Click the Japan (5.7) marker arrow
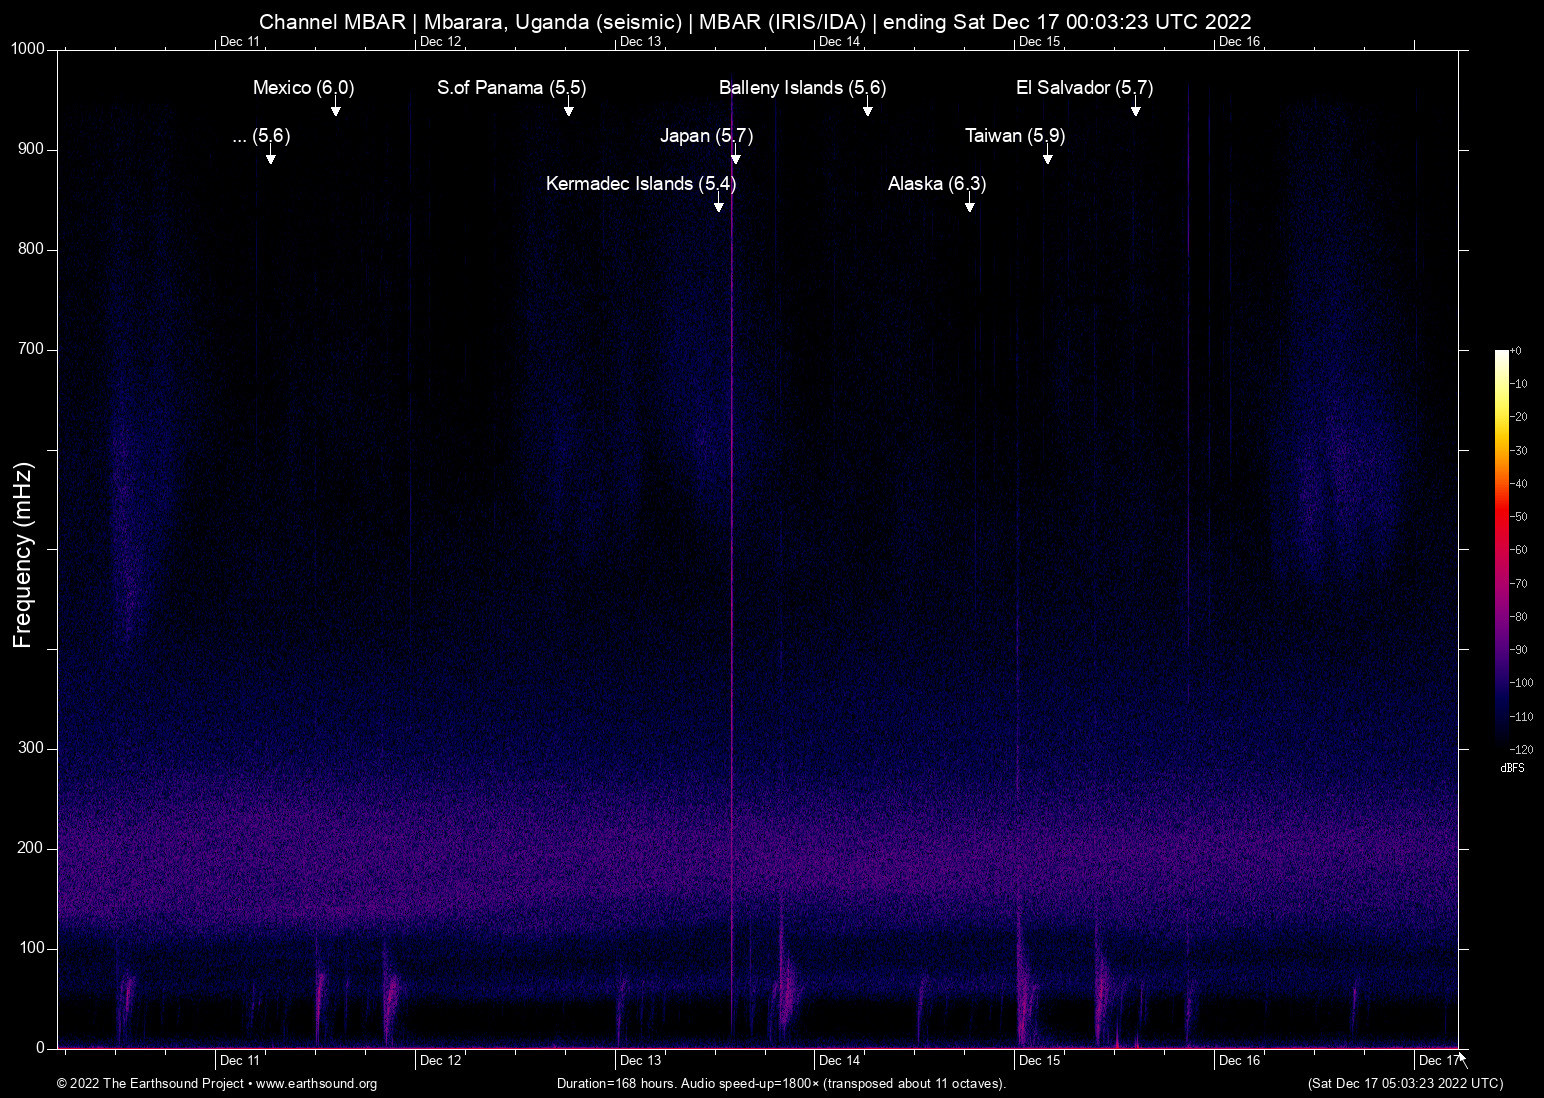Screen dimensions: 1544x1098 [735, 157]
